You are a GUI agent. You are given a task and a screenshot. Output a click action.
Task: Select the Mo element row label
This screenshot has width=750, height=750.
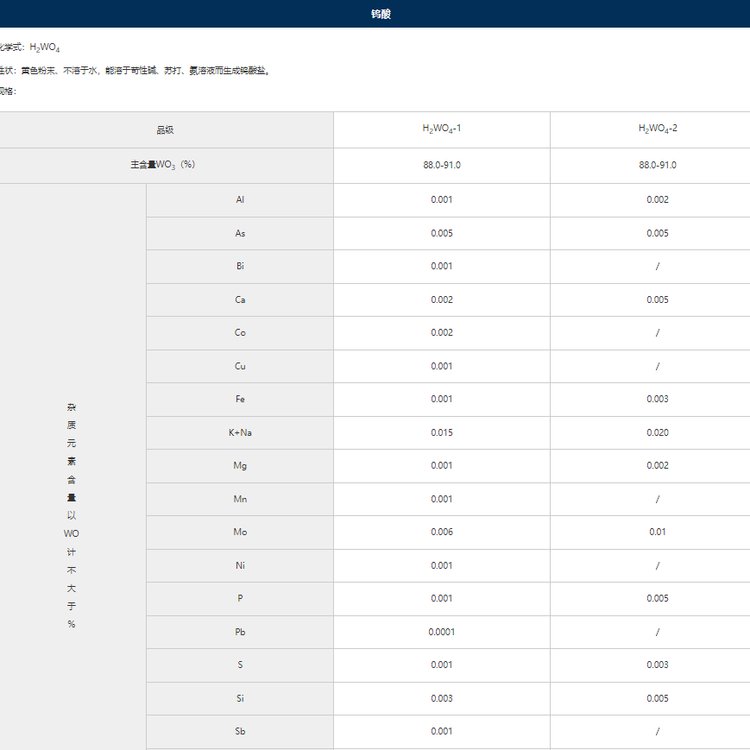[240, 532]
